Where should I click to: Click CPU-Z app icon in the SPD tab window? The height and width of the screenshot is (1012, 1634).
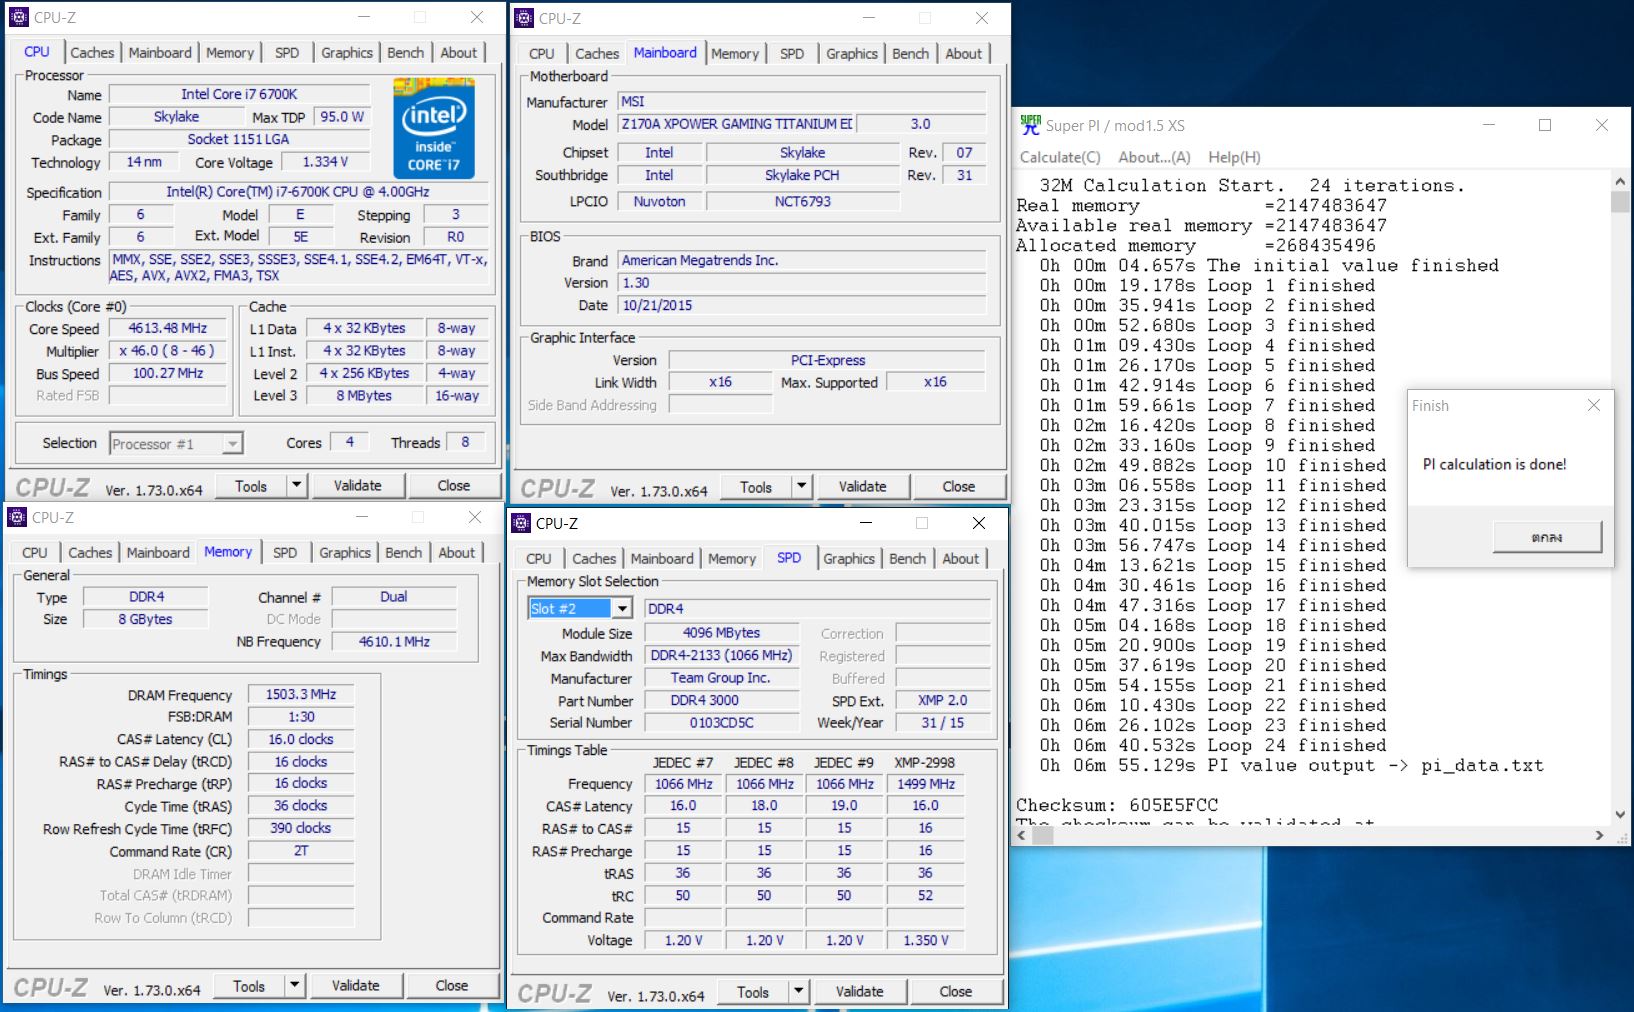(x=521, y=523)
